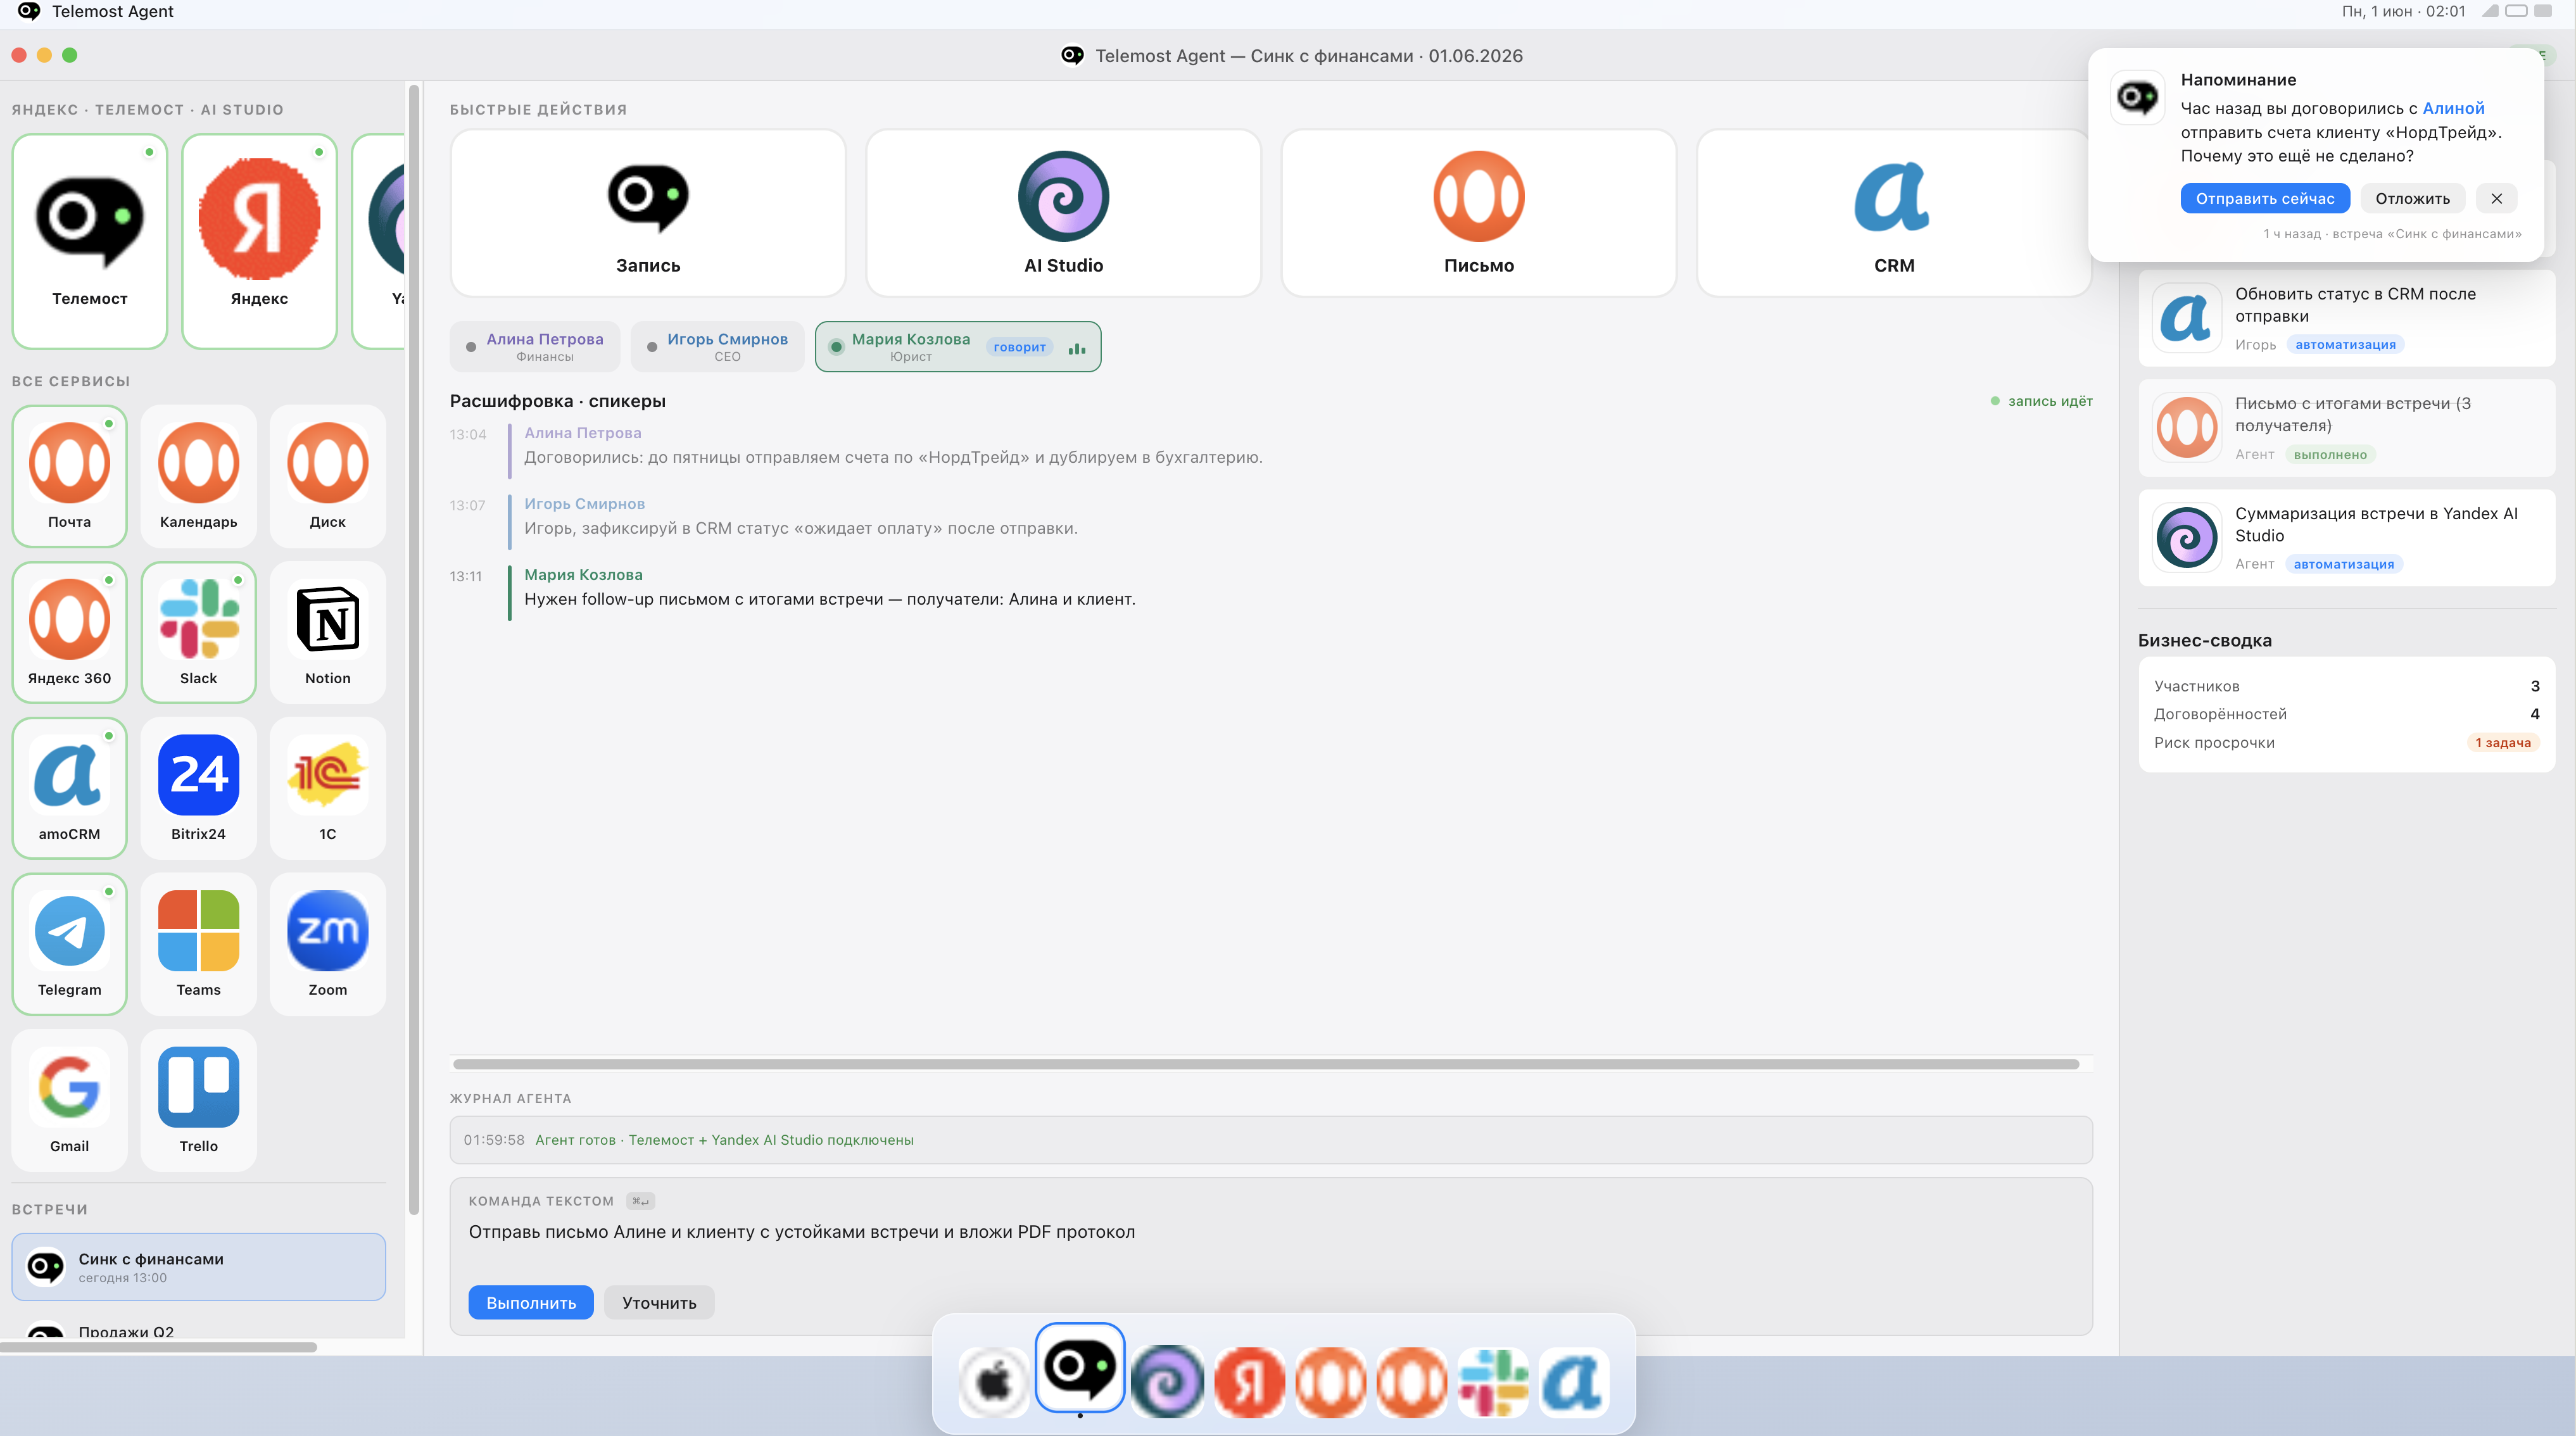Click the говорит badge on Мария Козлова

click(1019, 347)
